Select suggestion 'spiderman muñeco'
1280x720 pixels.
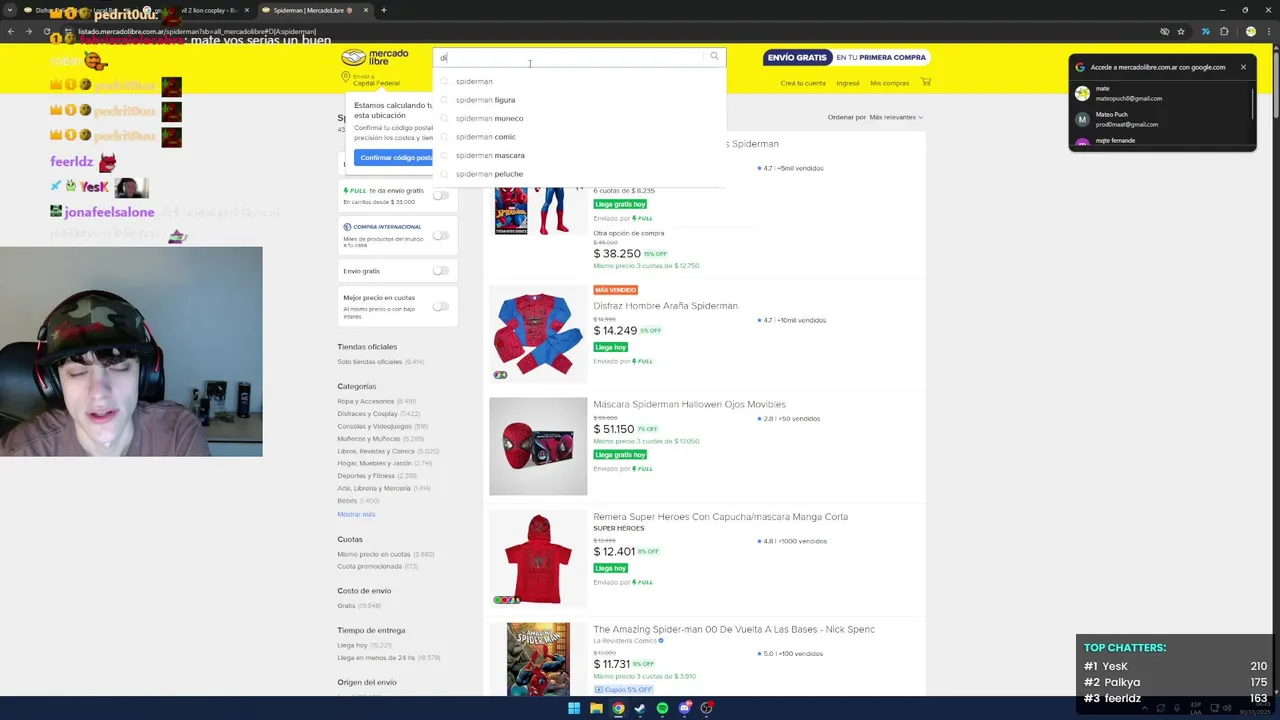point(490,118)
